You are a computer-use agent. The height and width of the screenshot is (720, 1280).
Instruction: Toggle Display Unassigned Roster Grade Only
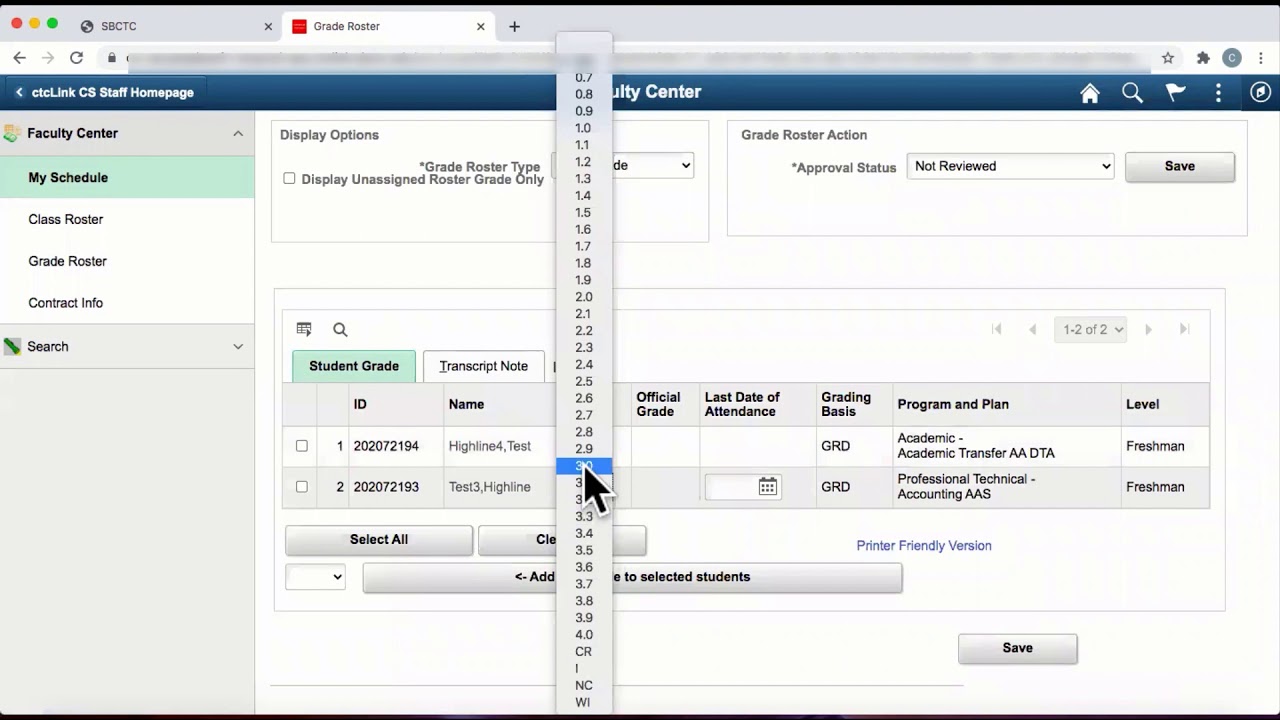pos(289,178)
